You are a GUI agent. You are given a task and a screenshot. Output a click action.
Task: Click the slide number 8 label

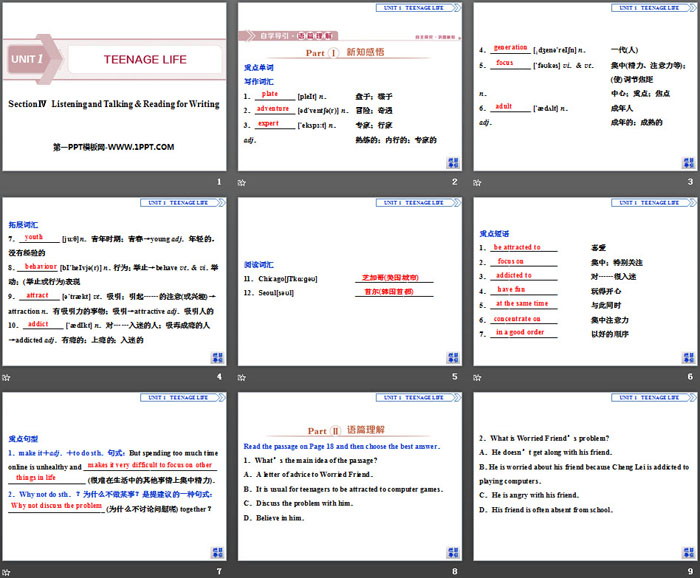click(454, 571)
